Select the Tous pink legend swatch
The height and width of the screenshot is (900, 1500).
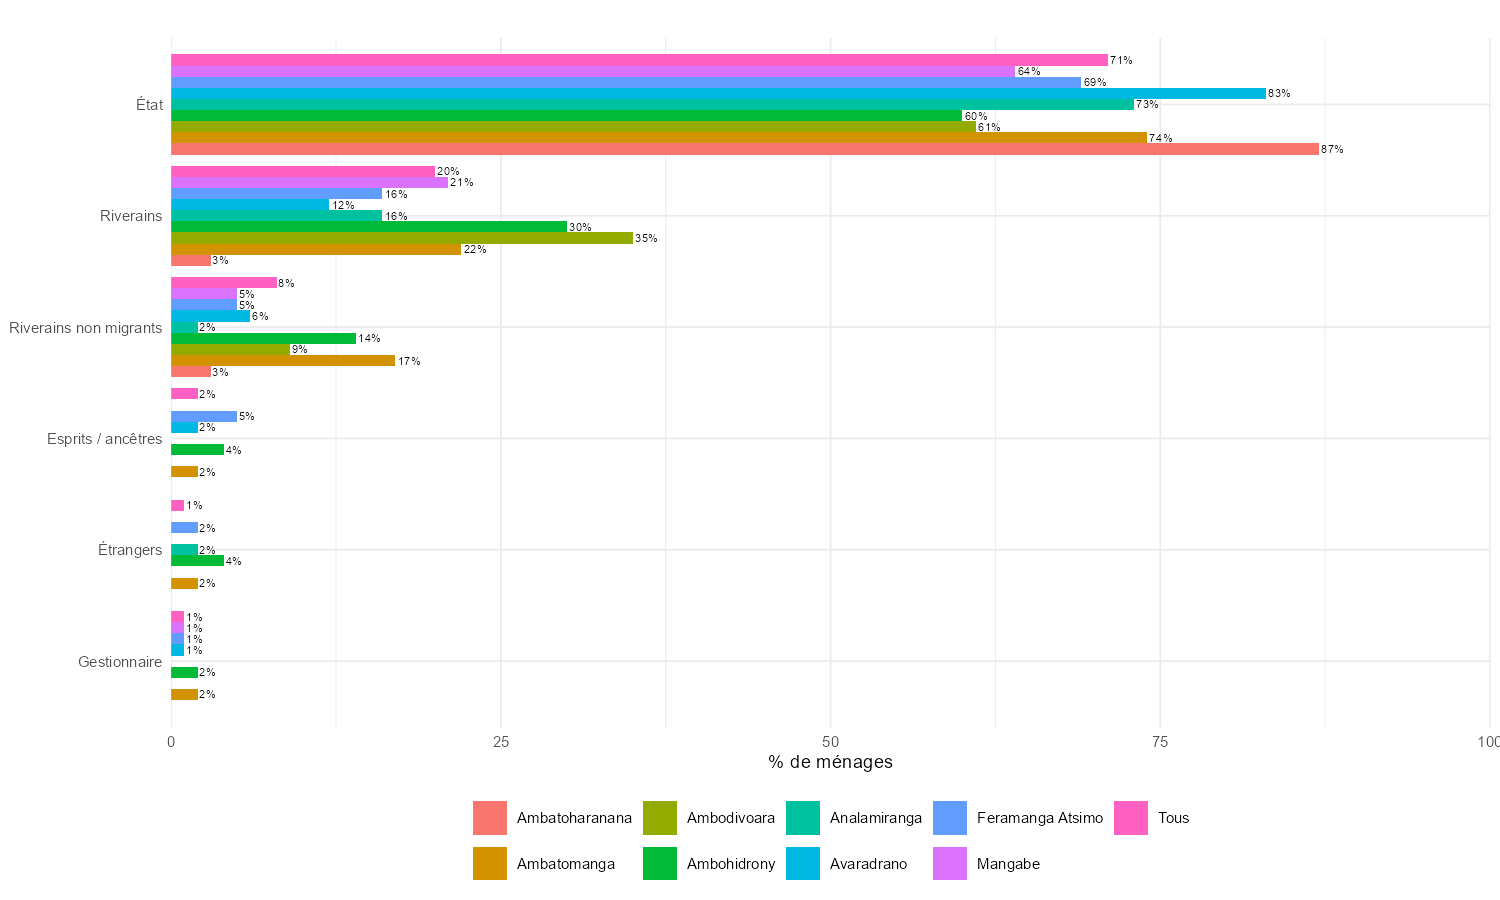coord(1131,818)
